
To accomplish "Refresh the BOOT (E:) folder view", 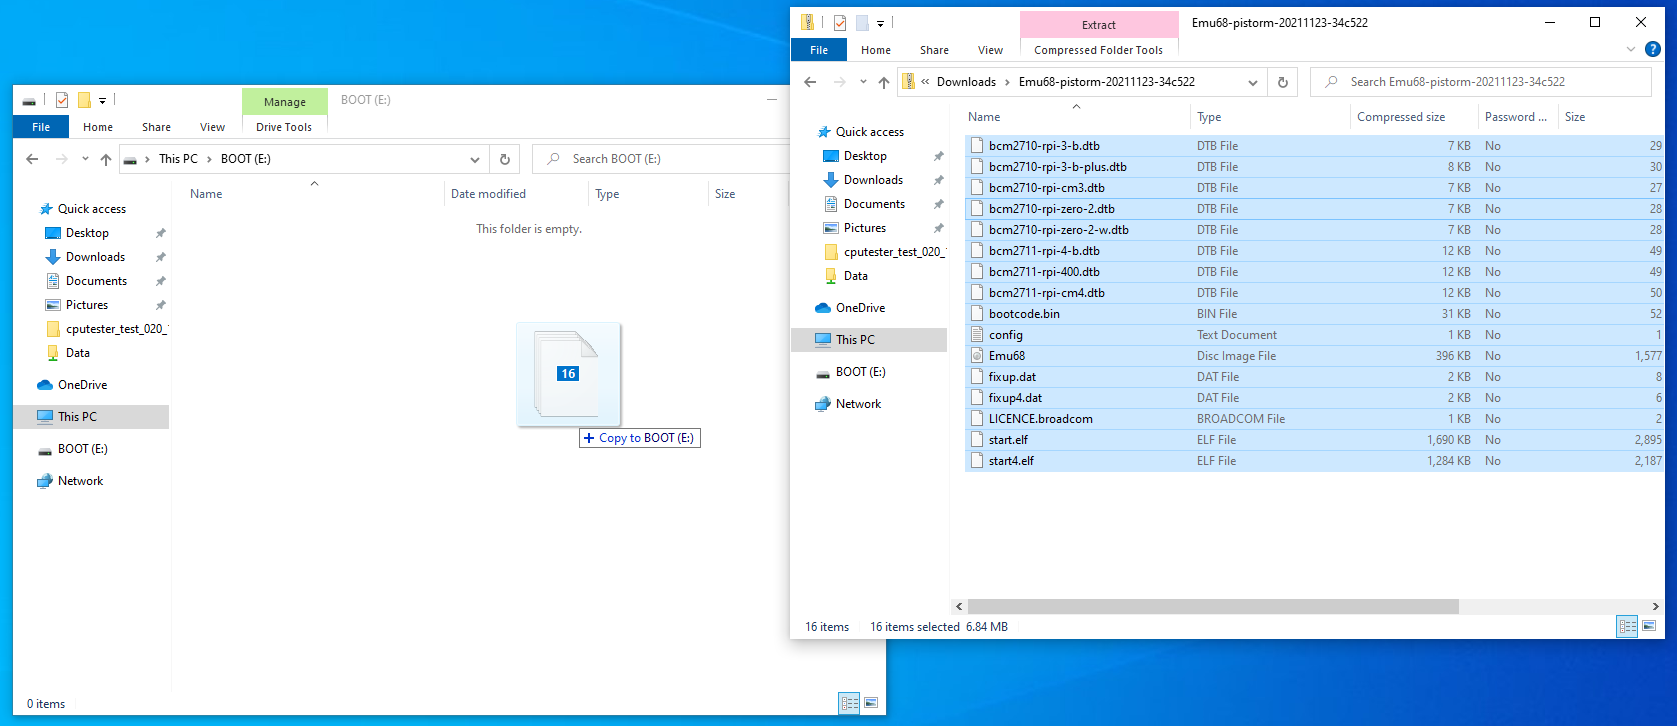I will coord(505,159).
